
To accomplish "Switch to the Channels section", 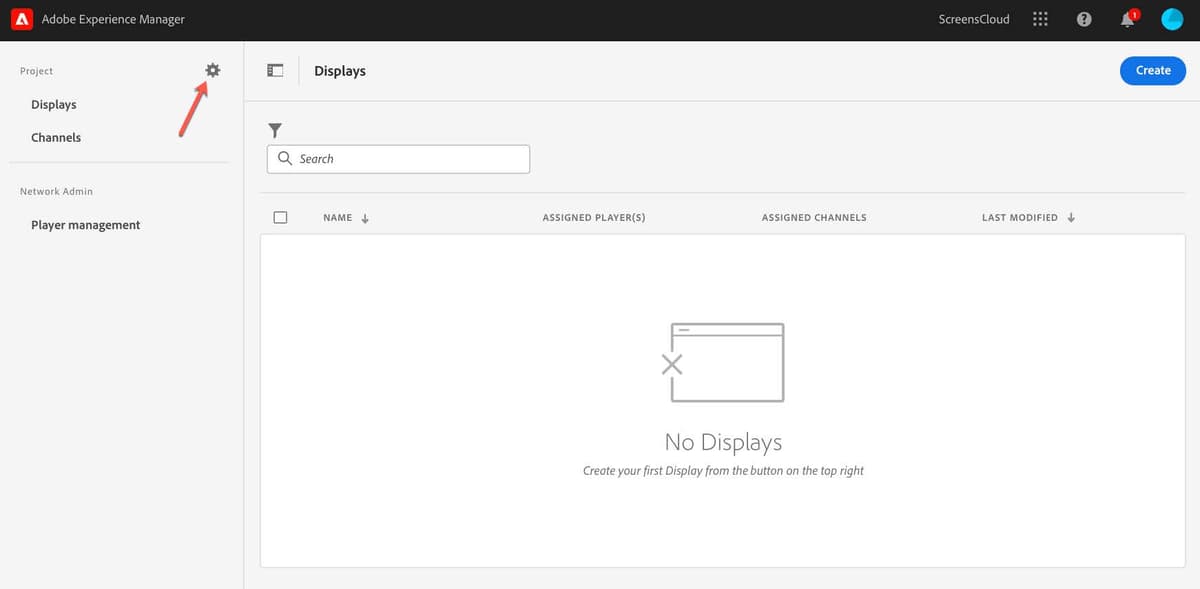I will tap(55, 137).
